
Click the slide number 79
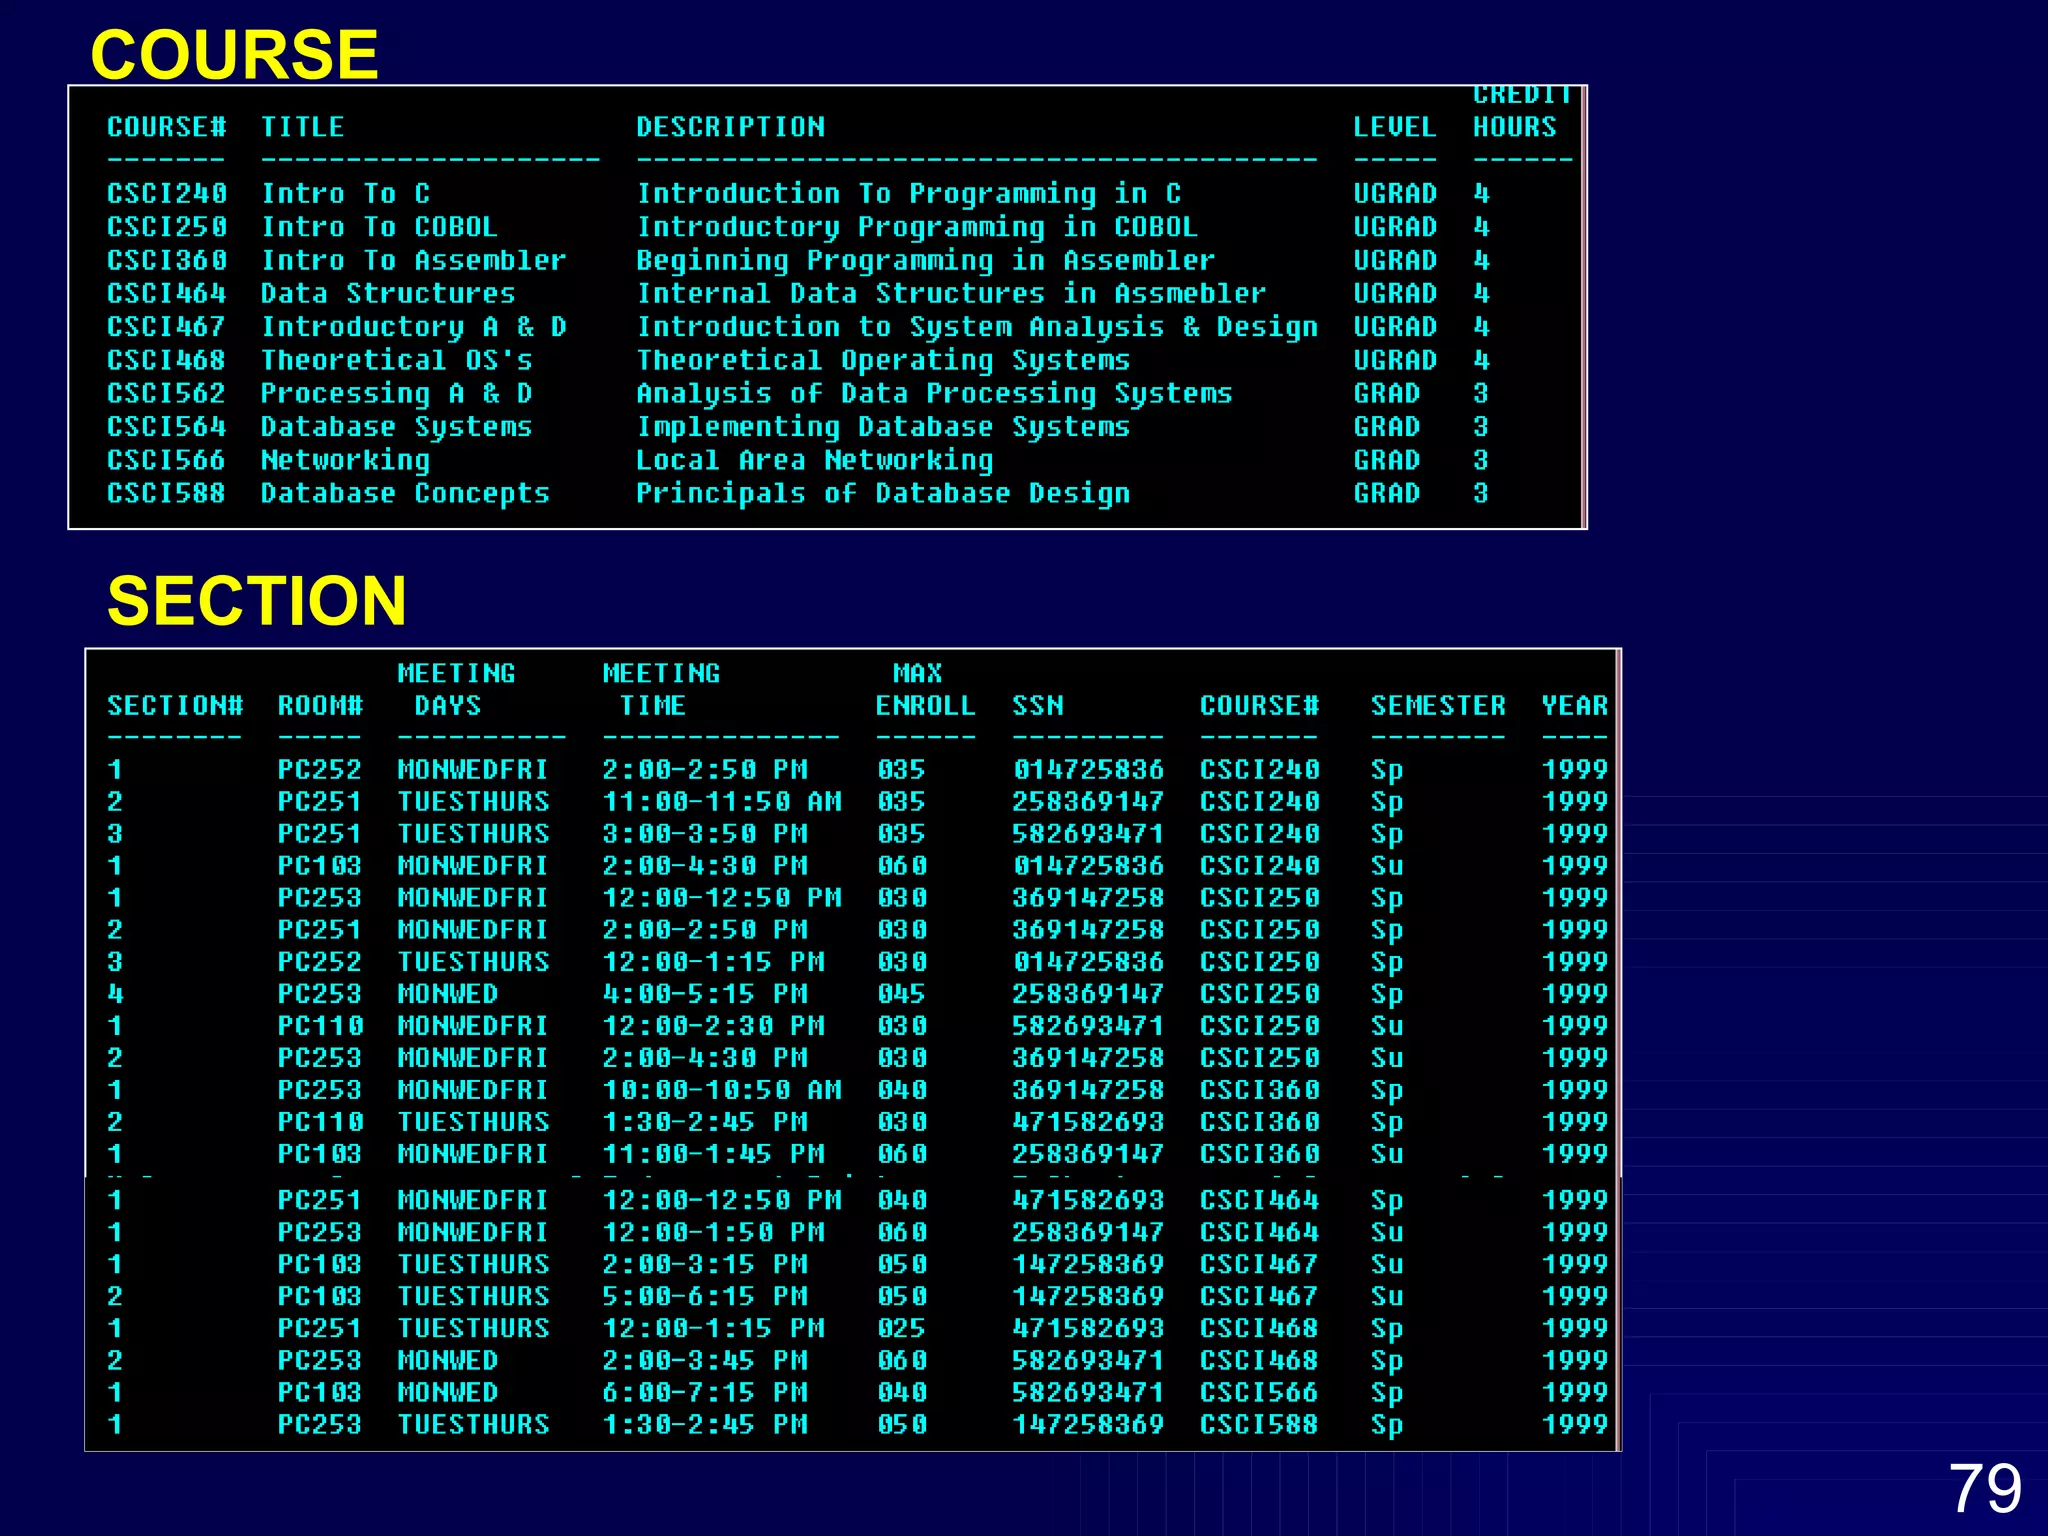(x=1984, y=1488)
